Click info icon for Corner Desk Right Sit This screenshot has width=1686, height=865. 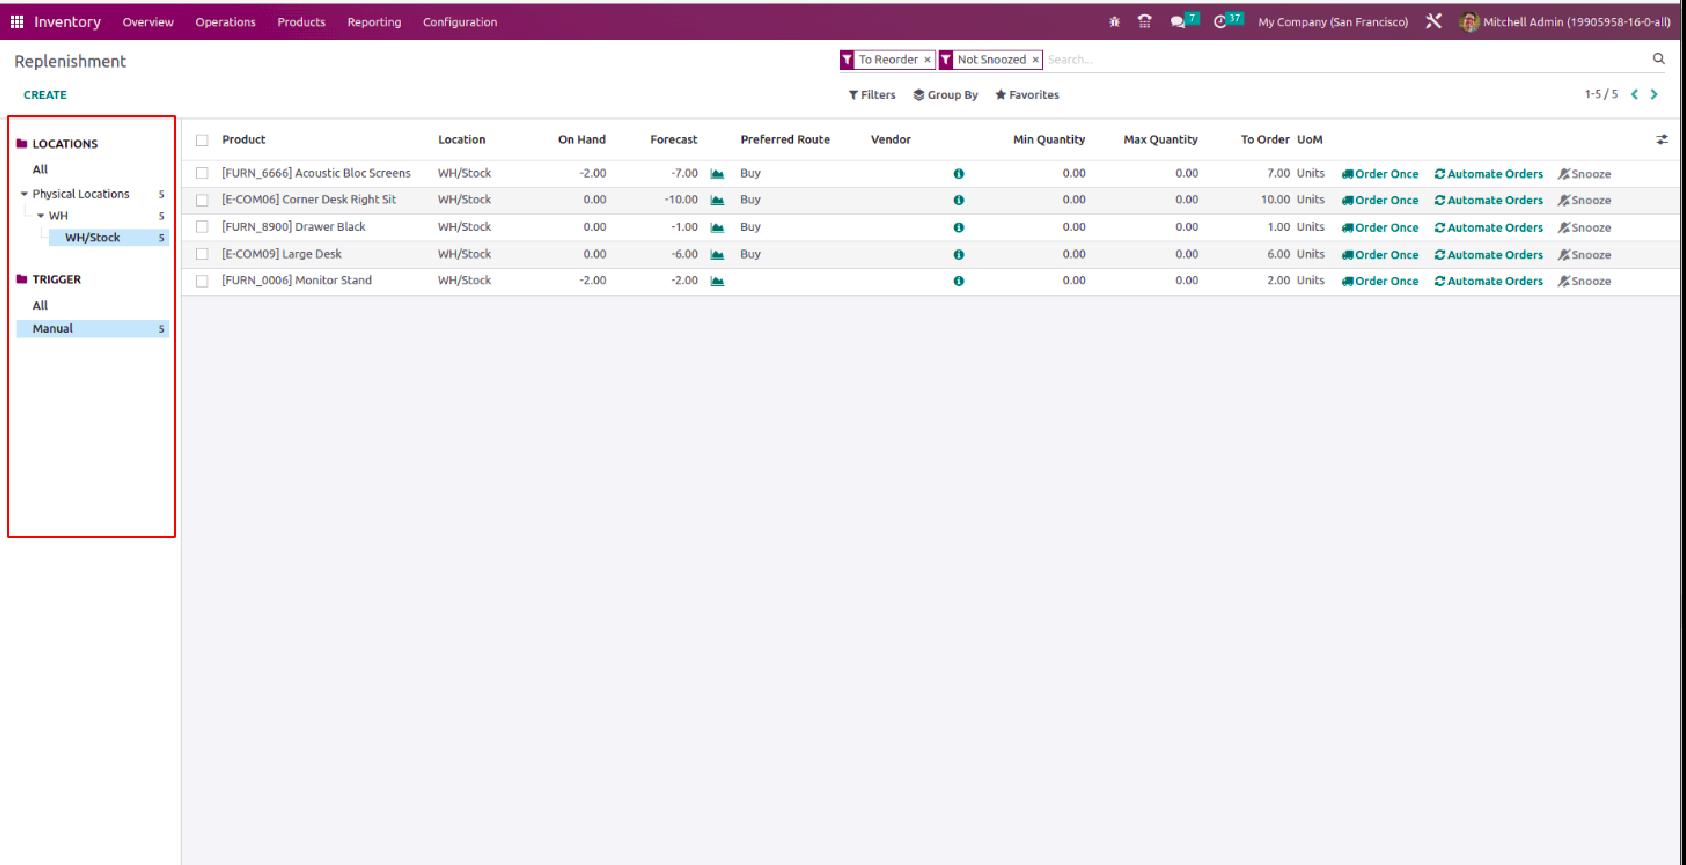tap(959, 200)
